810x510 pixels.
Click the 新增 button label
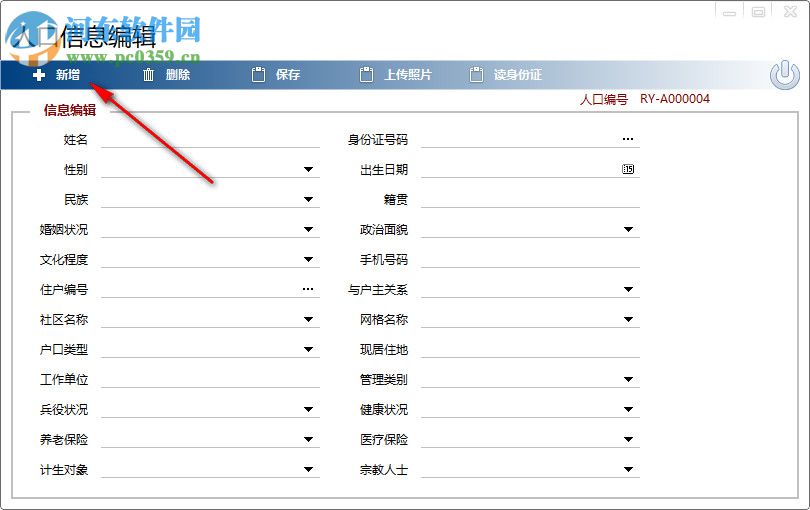tap(68, 75)
